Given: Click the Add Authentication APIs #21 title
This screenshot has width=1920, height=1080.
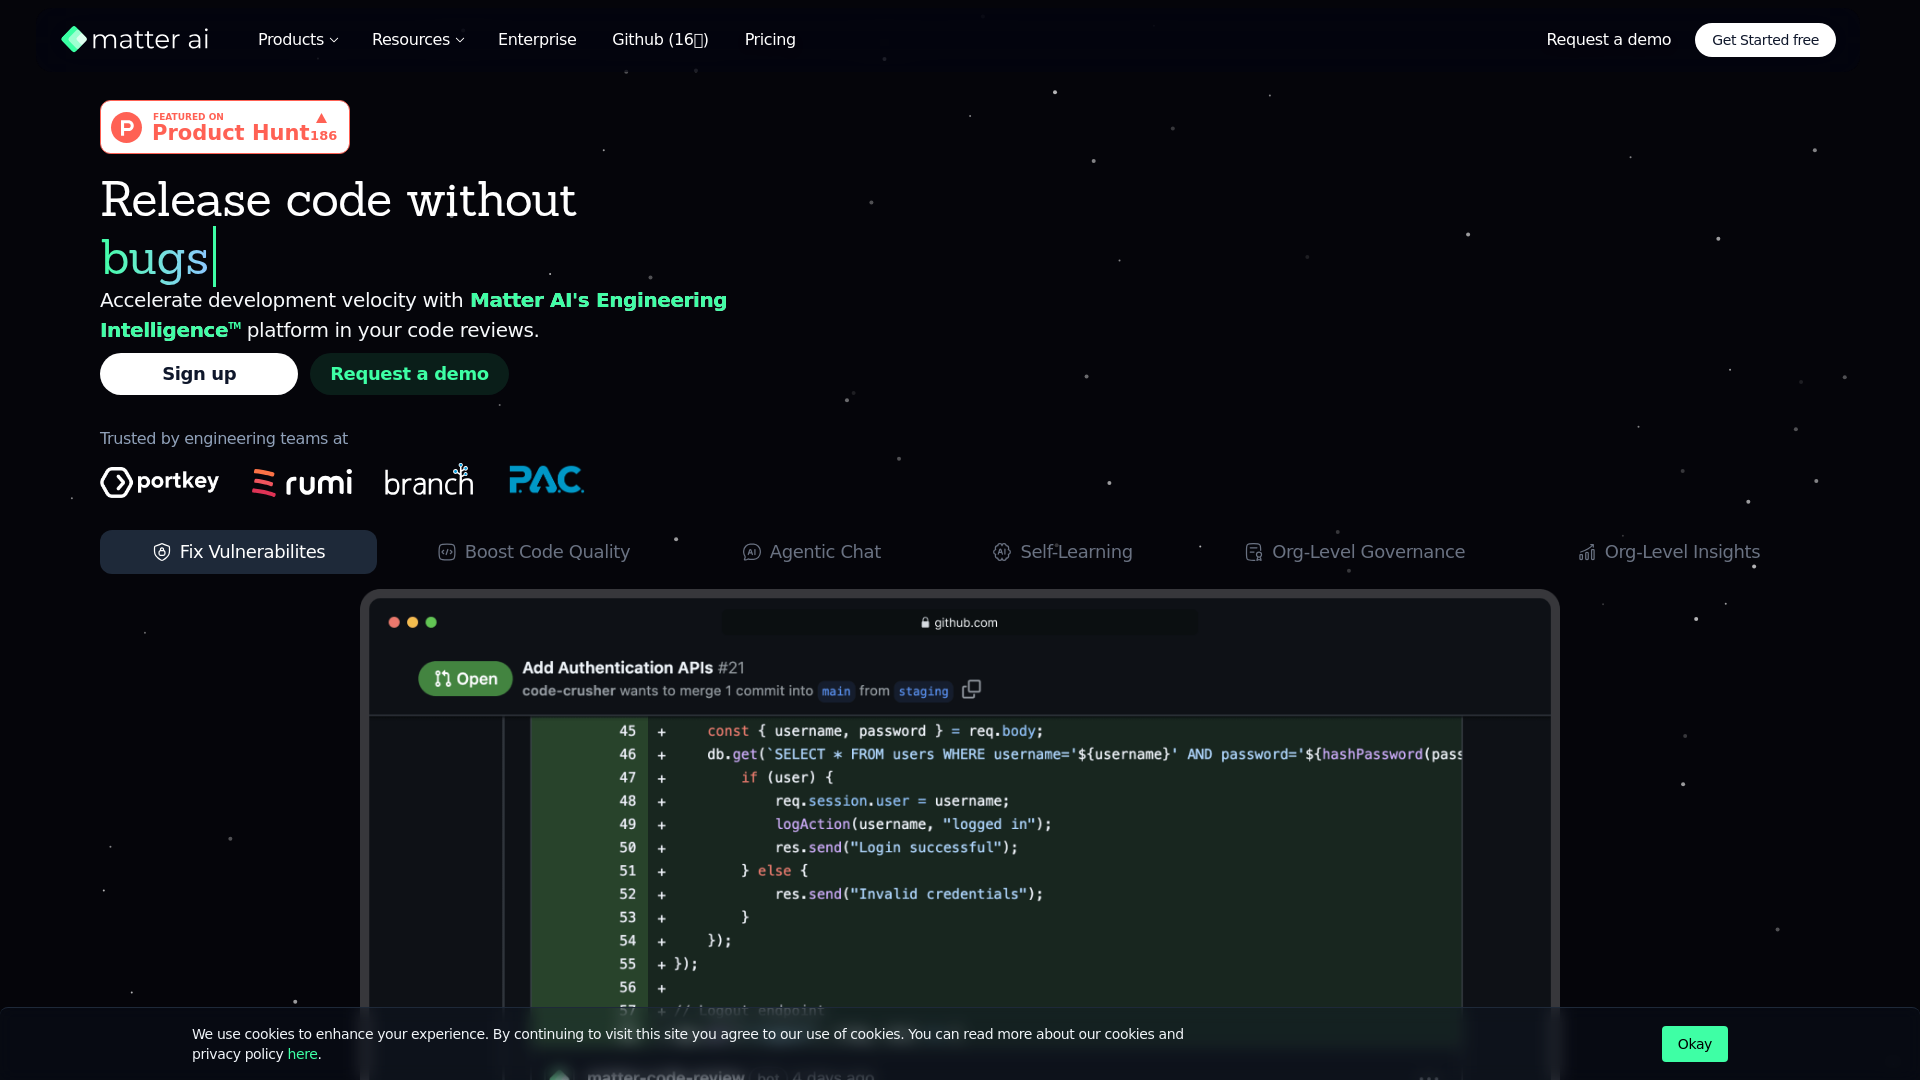Looking at the screenshot, I should coord(633,668).
